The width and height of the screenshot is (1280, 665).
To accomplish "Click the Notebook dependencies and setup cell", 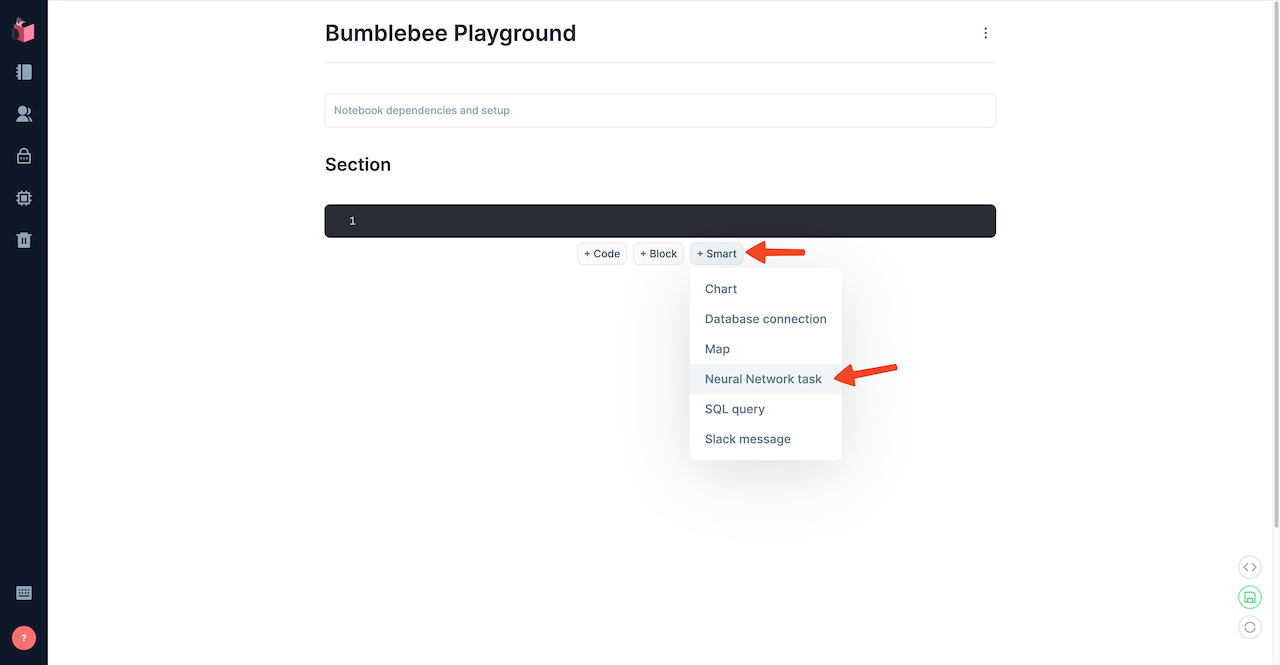I will (660, 110).
